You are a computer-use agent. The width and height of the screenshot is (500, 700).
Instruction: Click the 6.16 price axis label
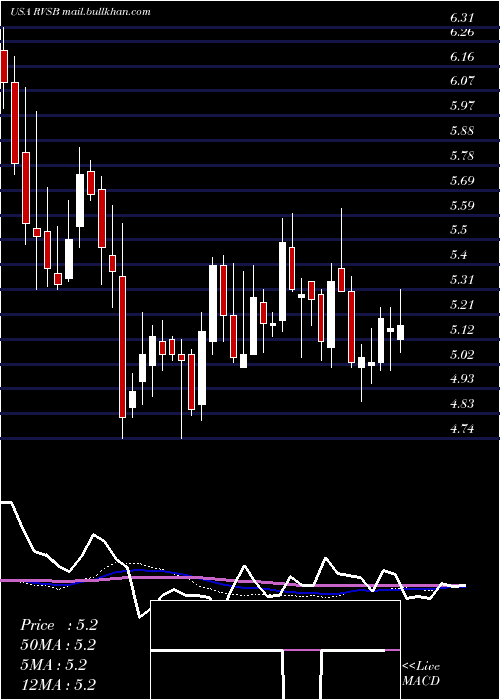pos(462,57)
